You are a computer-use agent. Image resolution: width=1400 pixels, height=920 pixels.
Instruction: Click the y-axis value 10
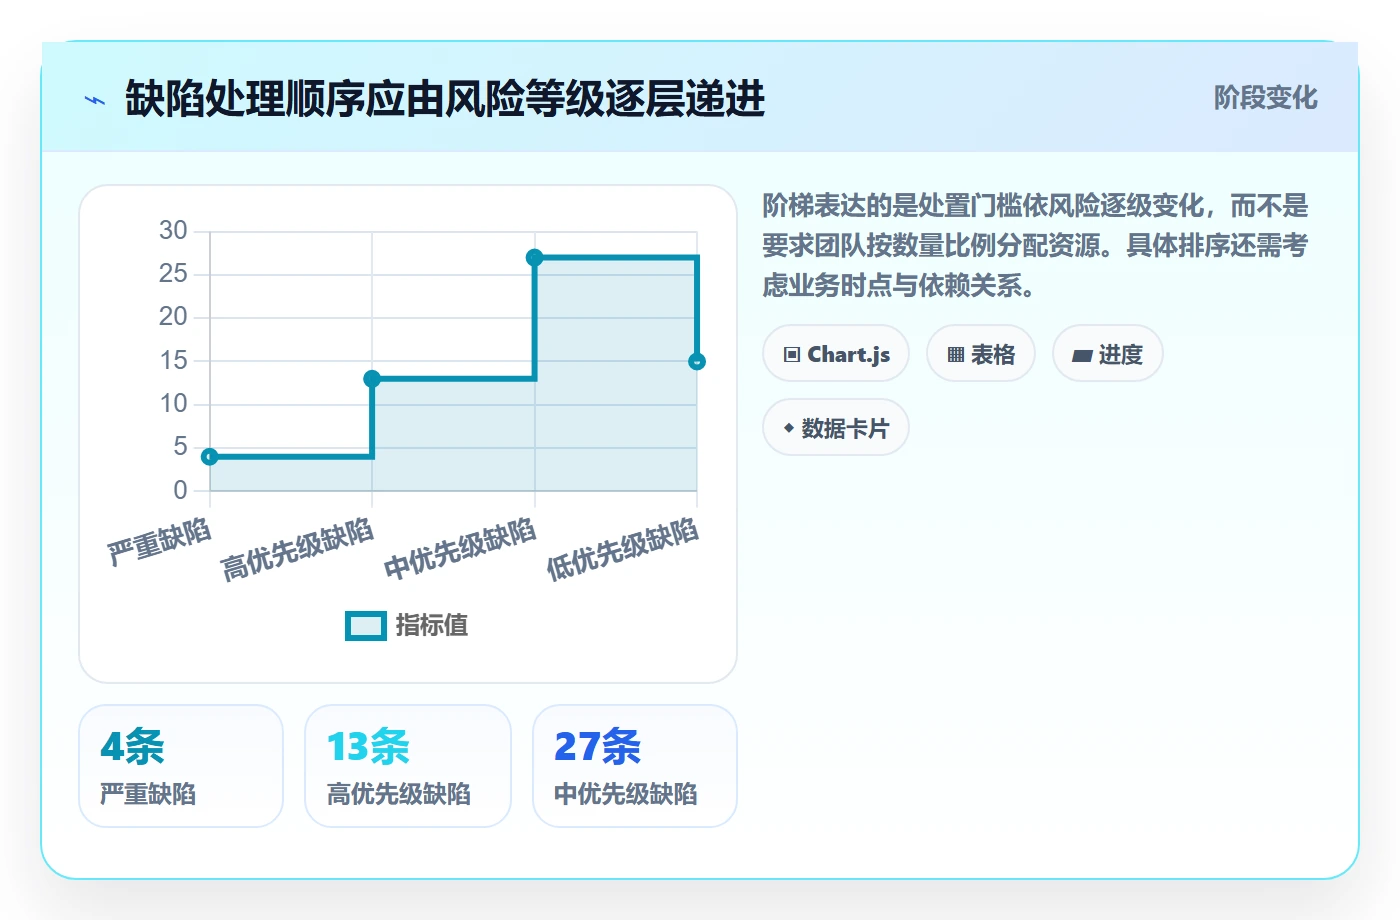(173, 404)
